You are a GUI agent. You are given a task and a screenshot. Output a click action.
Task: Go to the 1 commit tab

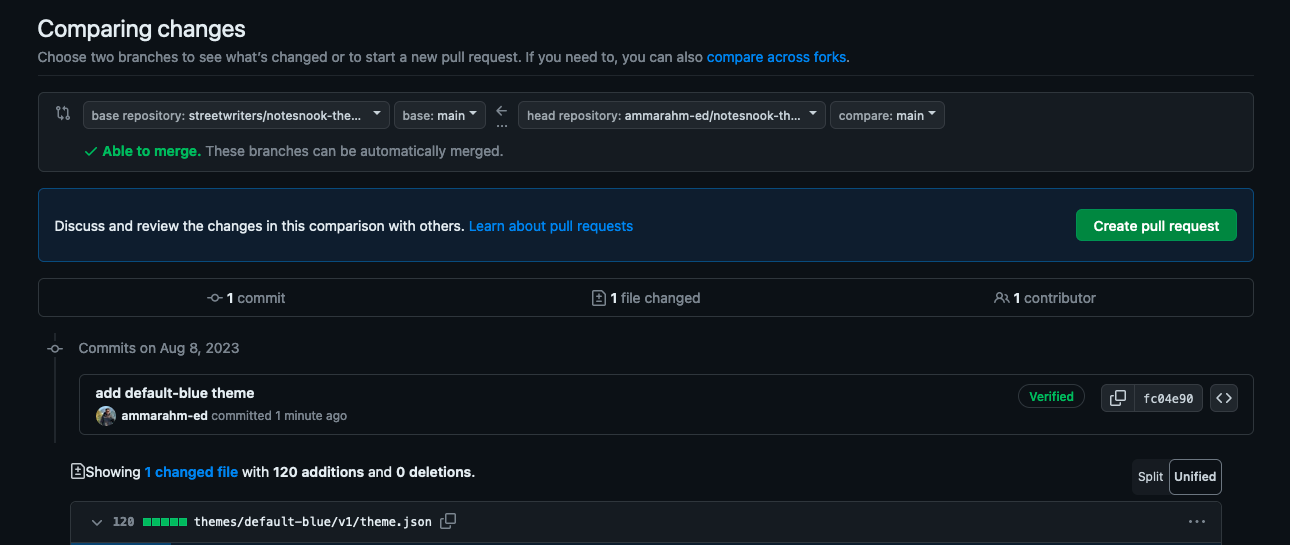(x=246, y=298)
